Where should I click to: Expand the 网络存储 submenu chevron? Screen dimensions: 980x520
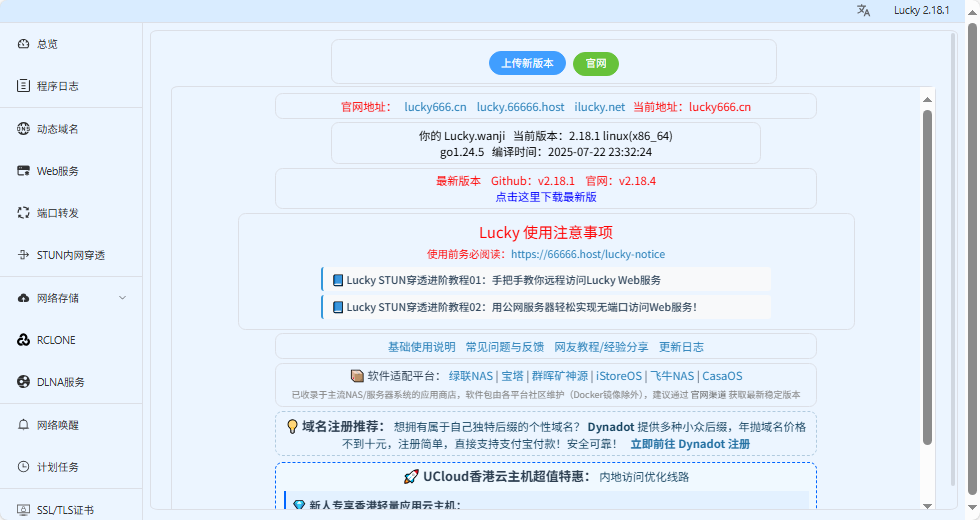coord(122,298)
